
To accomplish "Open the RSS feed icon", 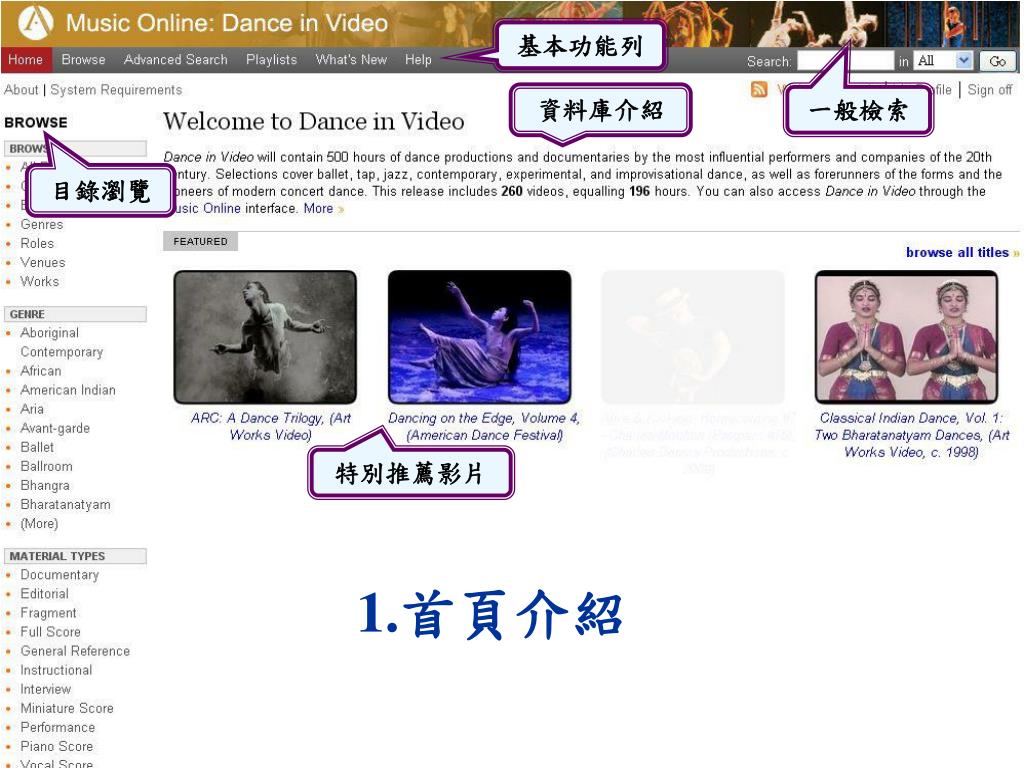I will pyautogui.click(x=759, y=89).
